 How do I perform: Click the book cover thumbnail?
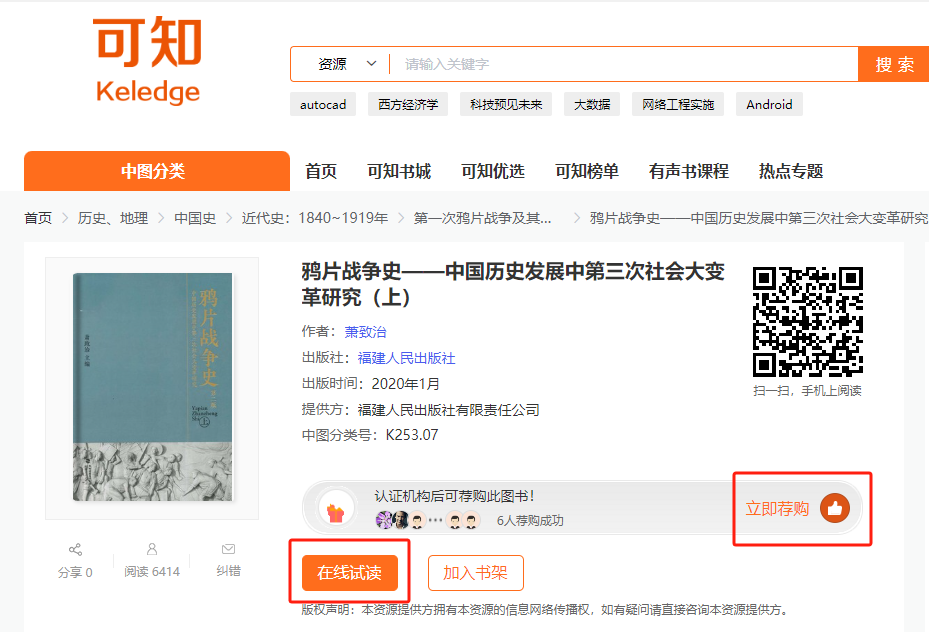click(x=152, y=387)
